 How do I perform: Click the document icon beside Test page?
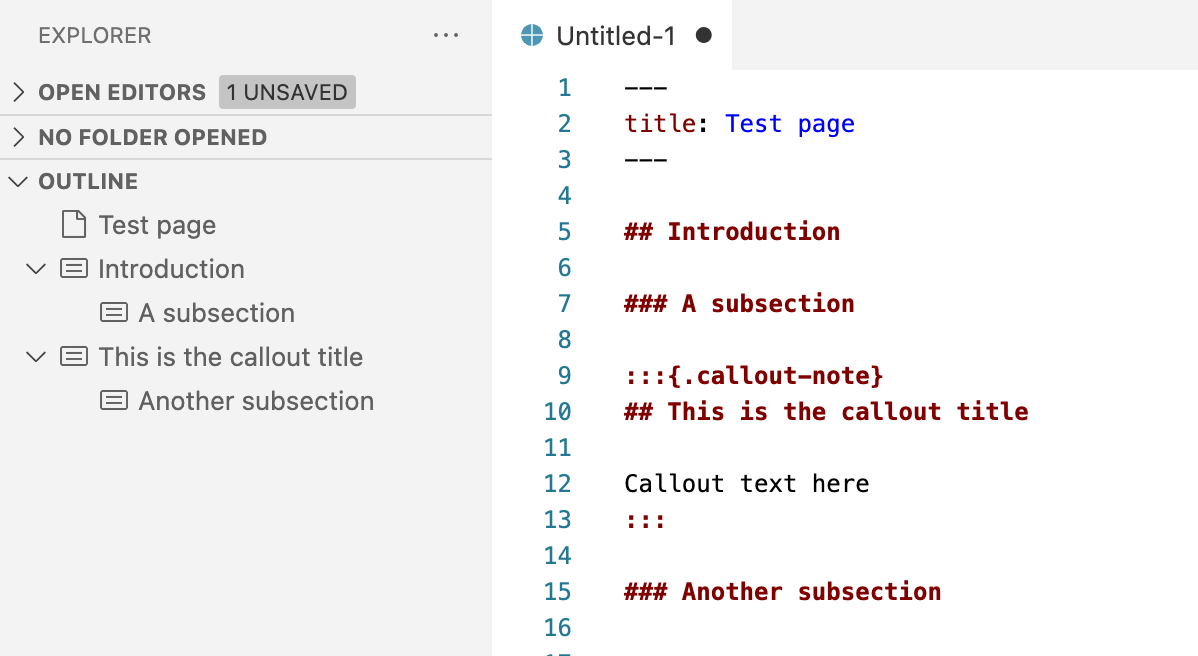72,224
